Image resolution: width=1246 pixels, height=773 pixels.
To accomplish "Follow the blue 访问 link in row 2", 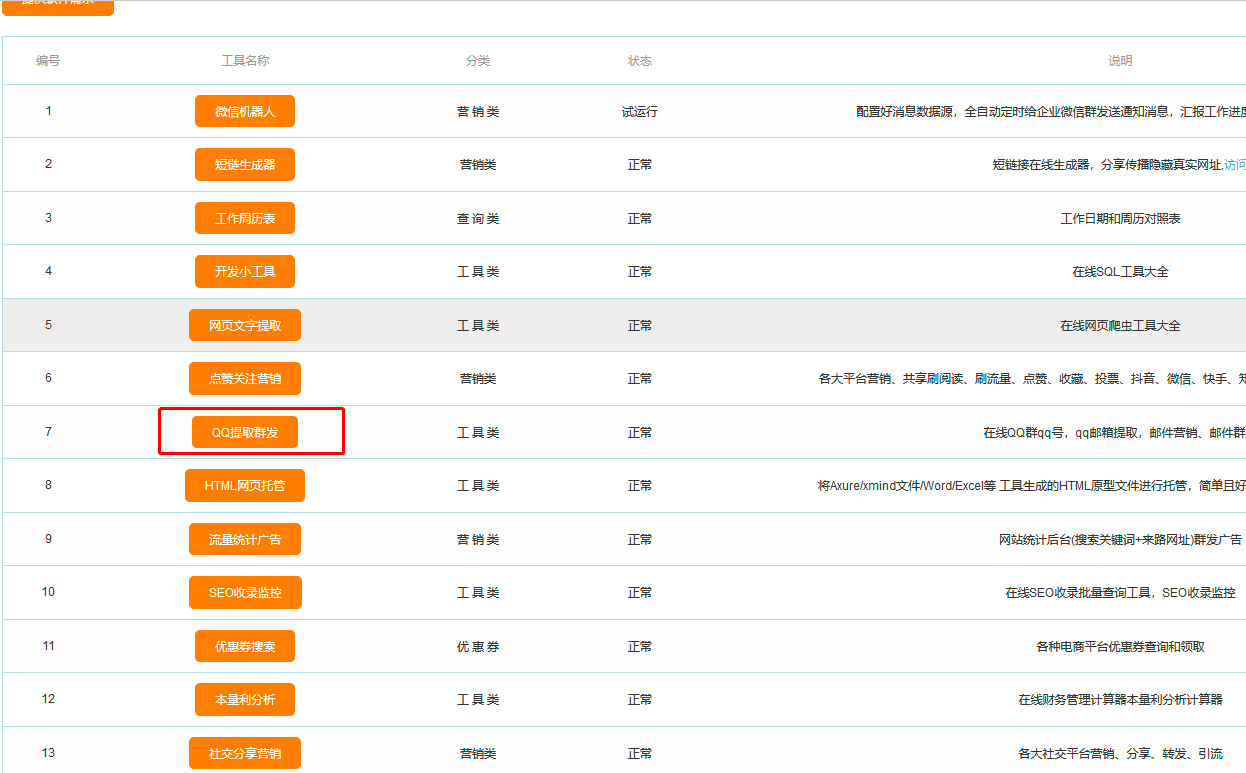I will (1235, 165).
